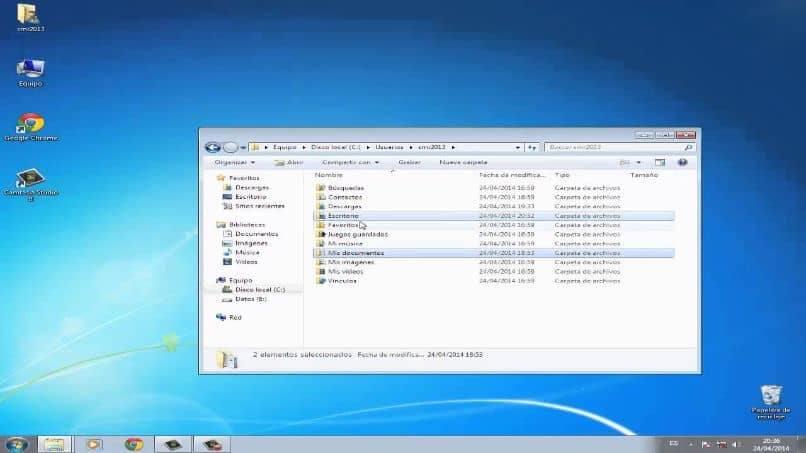Sort by Fecha de modifica... column
This screenshot has width=806, height=453.
[x=512, y=175]
